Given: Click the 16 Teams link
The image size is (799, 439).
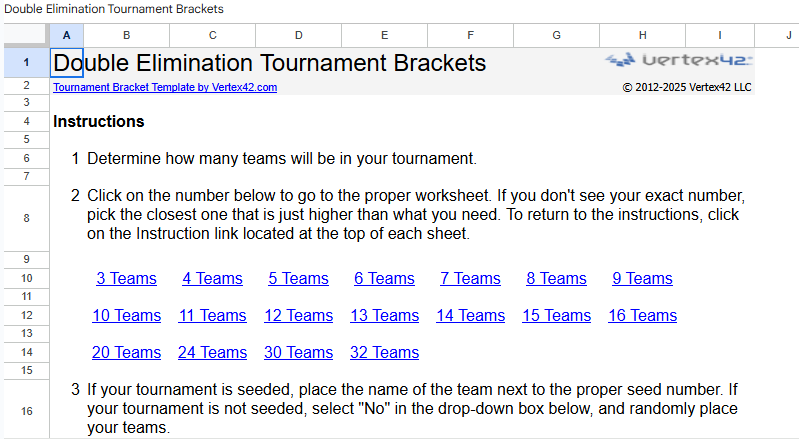Looking at the screenshot, I should tap(642, 316).
